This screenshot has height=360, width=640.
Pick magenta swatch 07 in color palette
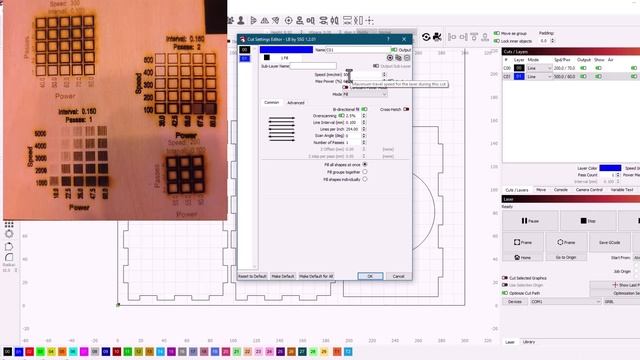point(84,352)
